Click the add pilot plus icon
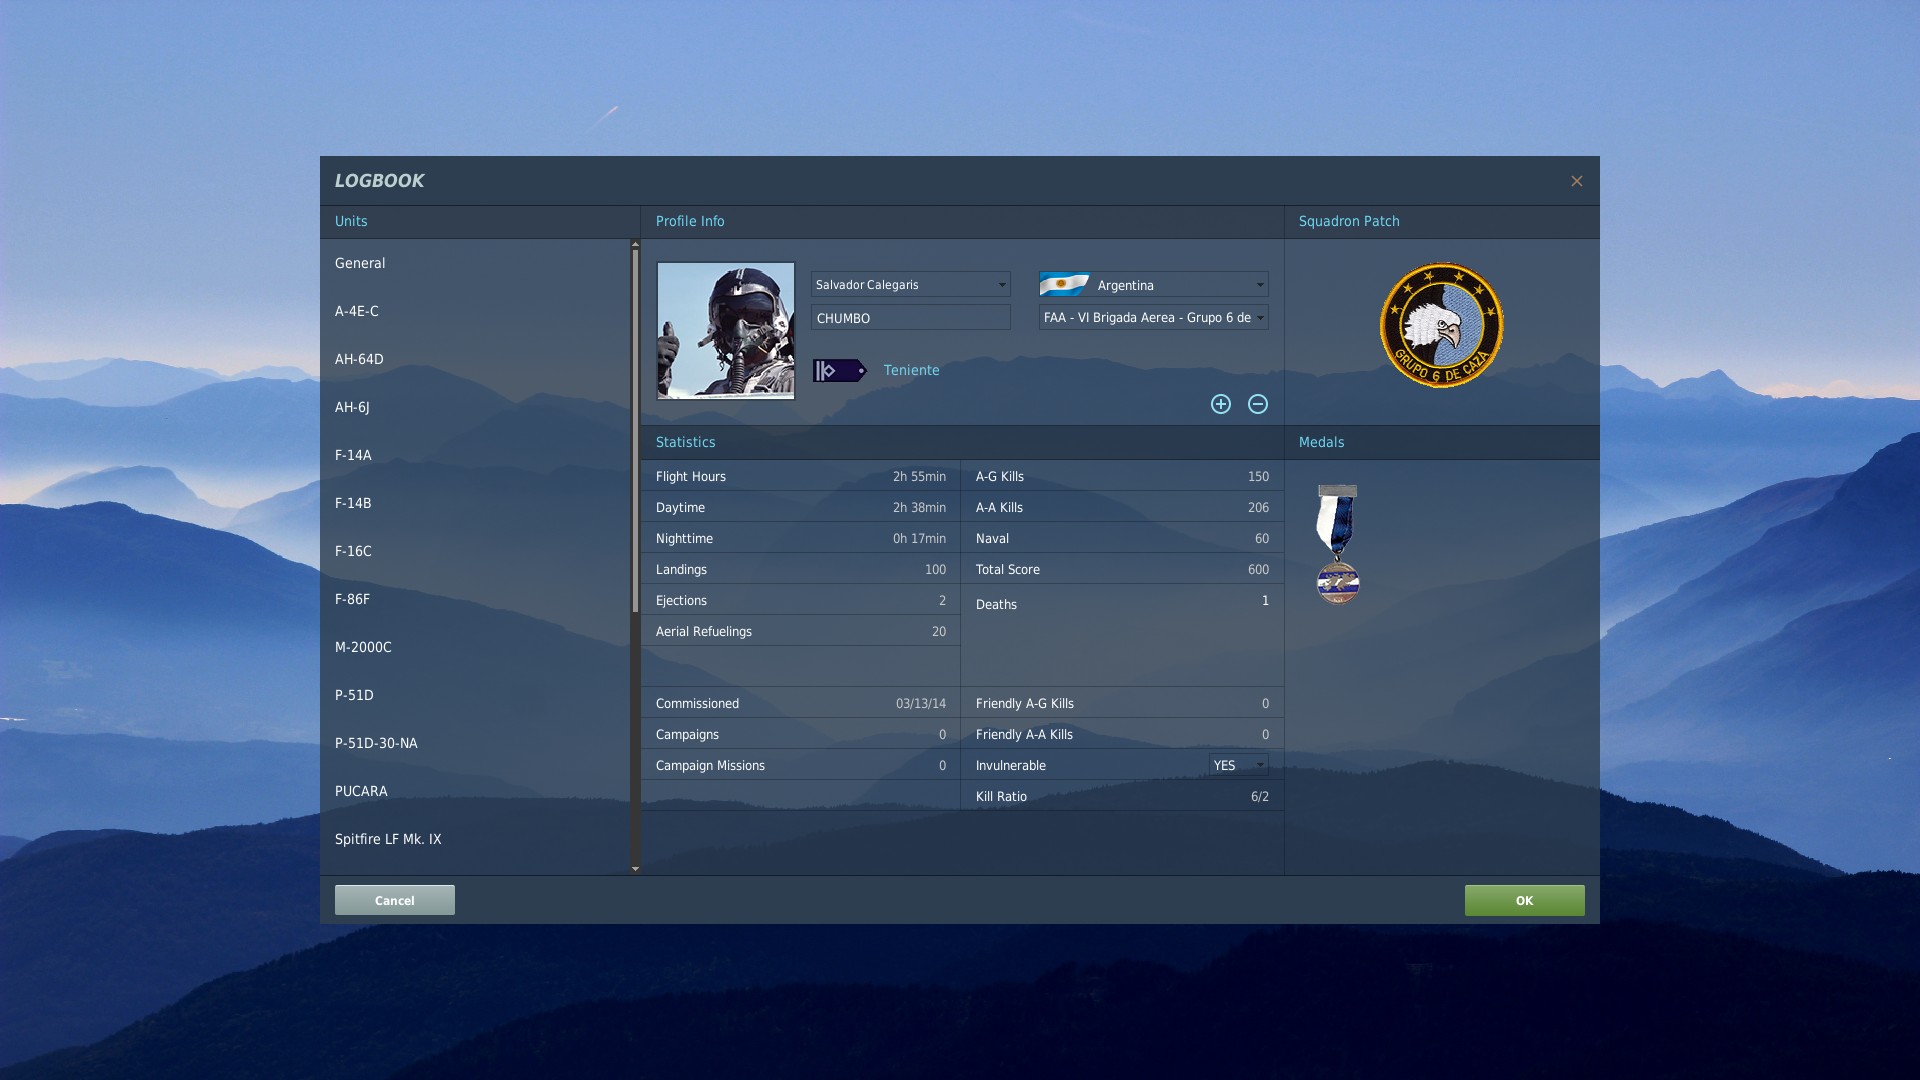The width and height of the screenshot is (1920, 1080). click(x=1220, y=404)
